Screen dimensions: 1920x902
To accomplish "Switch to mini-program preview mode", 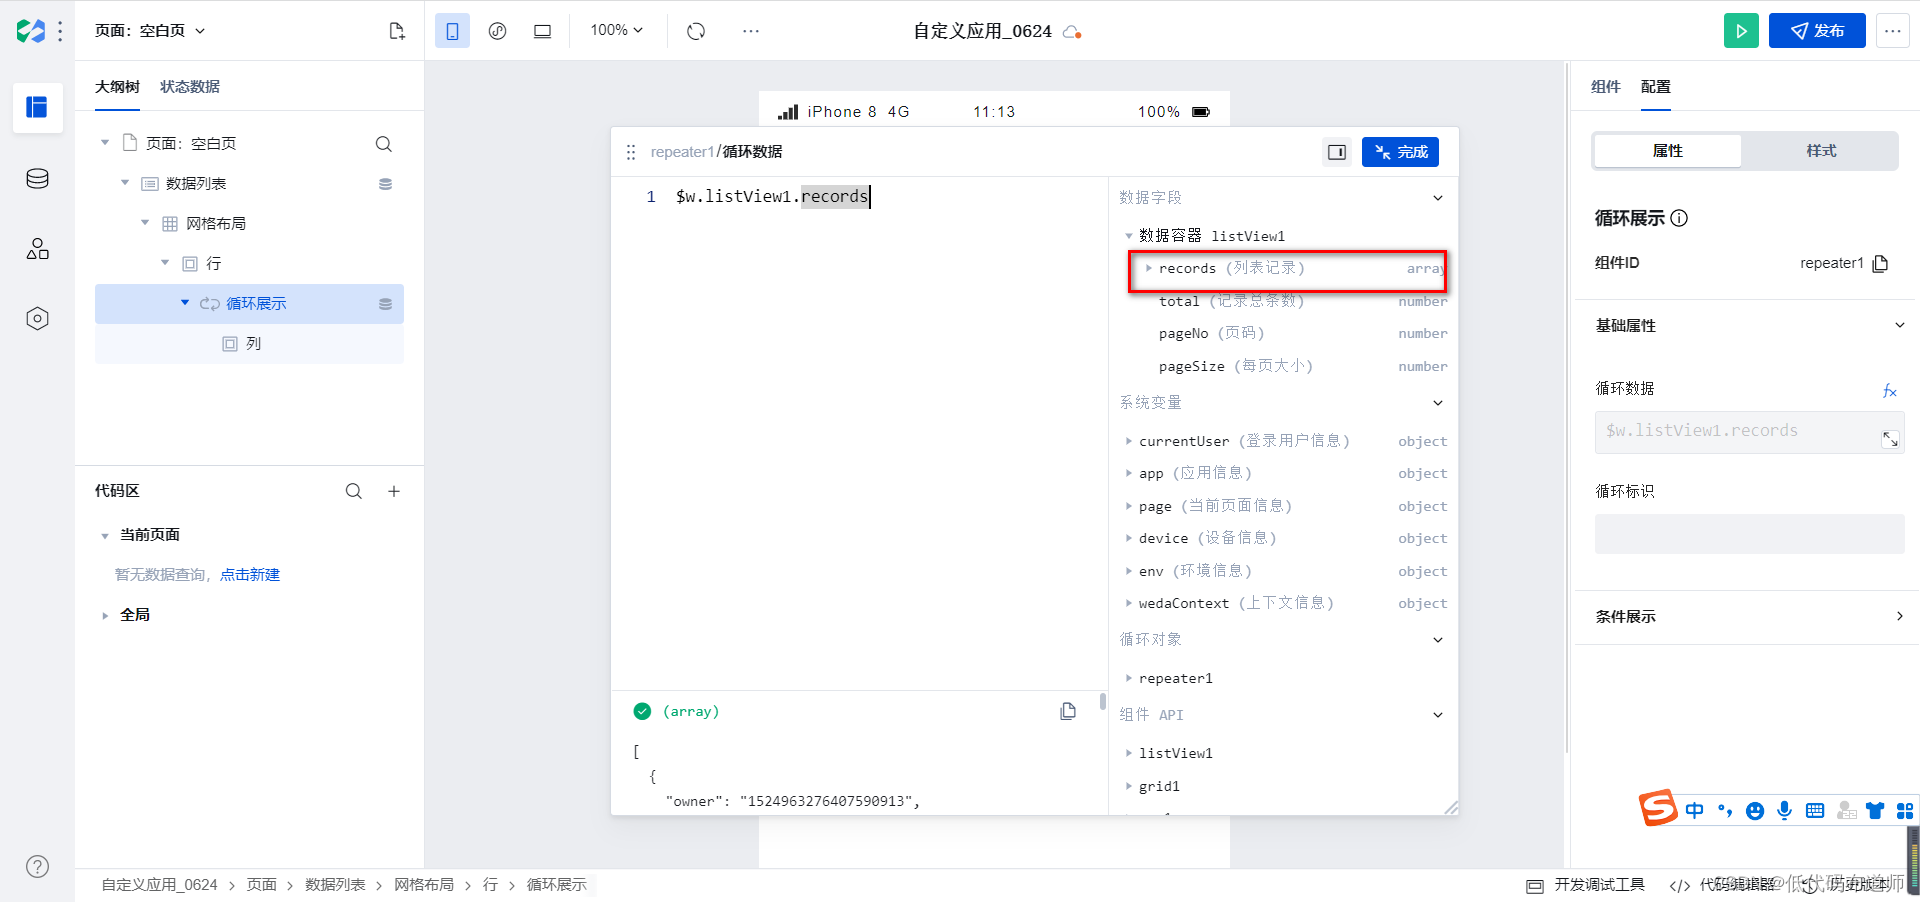I will click(497, 31).
